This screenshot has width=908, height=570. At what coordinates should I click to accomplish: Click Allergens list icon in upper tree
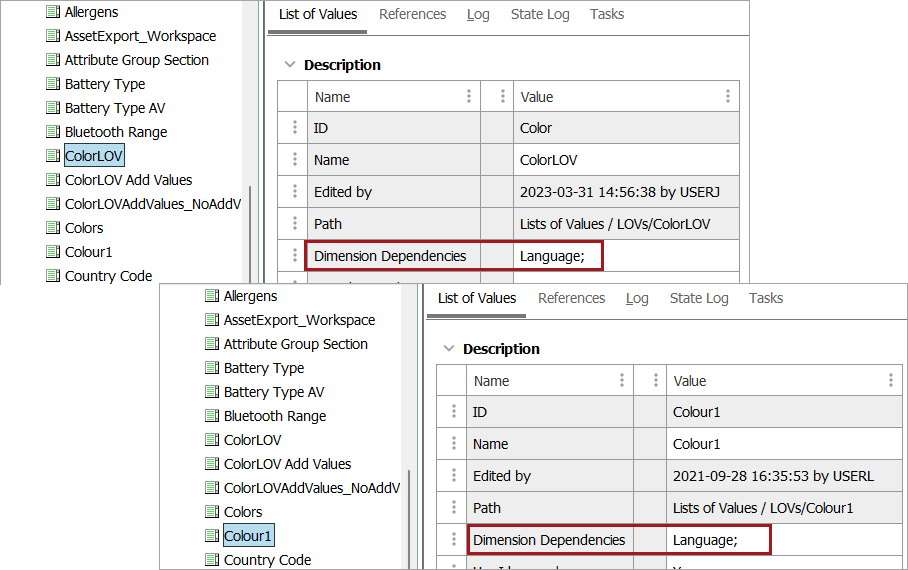click(x=53, y=12)
